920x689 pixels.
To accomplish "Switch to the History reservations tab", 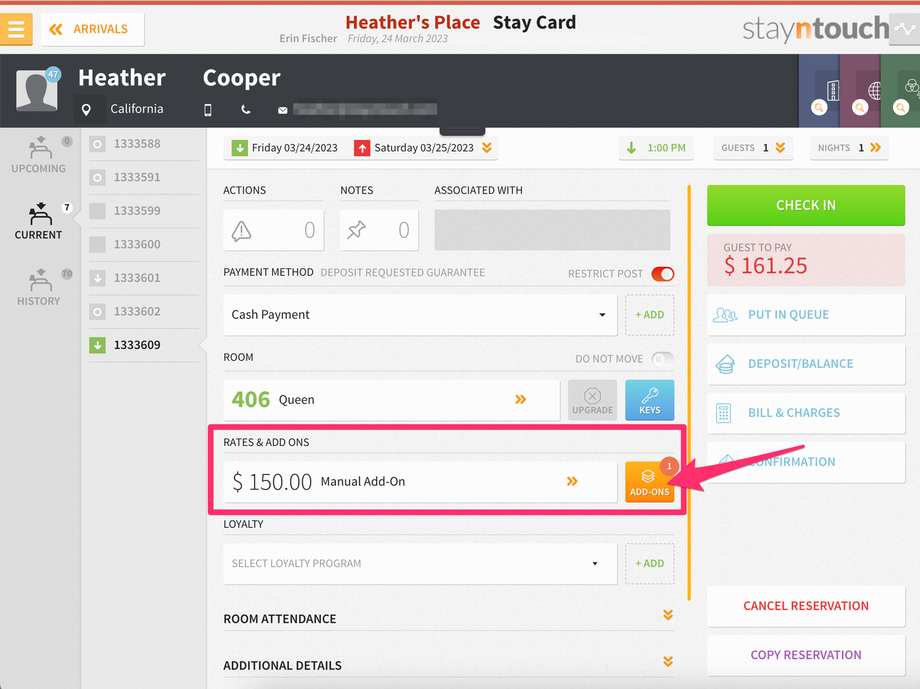I will pos(39,288).
